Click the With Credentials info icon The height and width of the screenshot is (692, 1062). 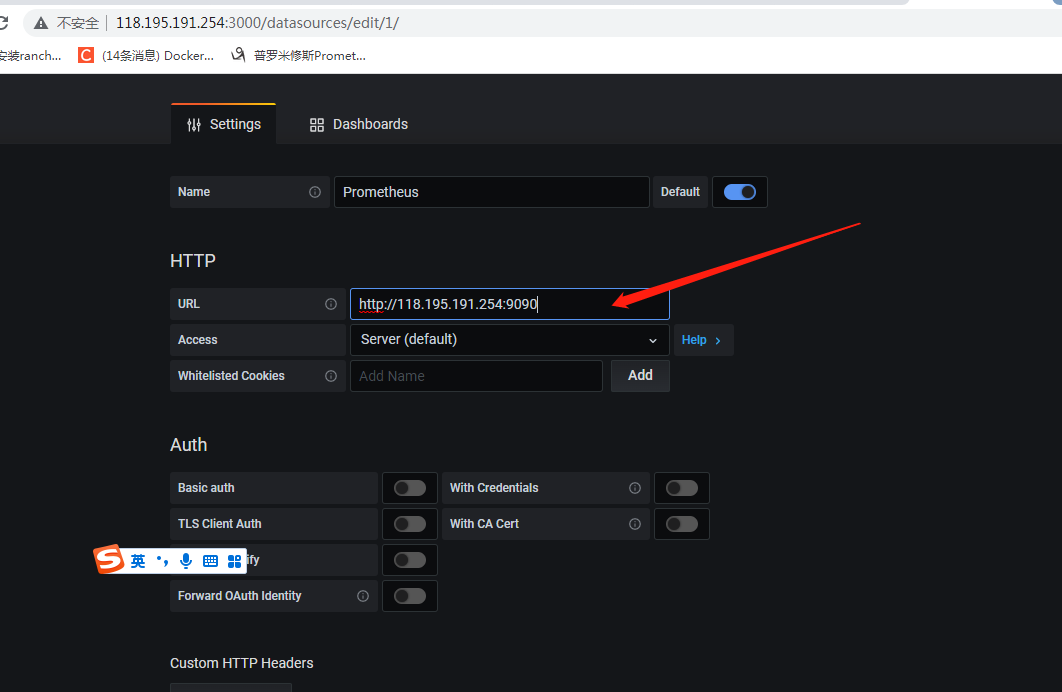pos(635,488)
